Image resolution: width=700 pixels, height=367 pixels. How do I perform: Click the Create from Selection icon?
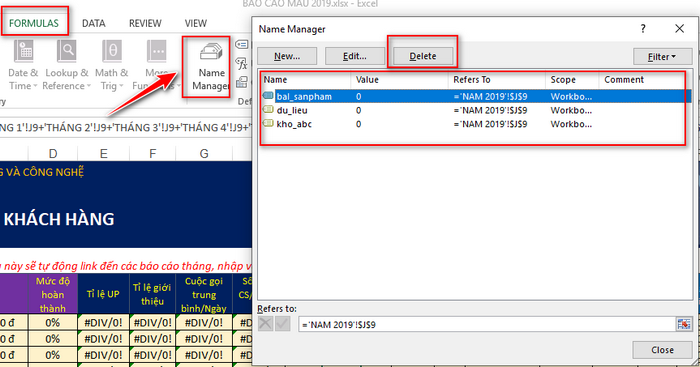click(x=242, y=82)
